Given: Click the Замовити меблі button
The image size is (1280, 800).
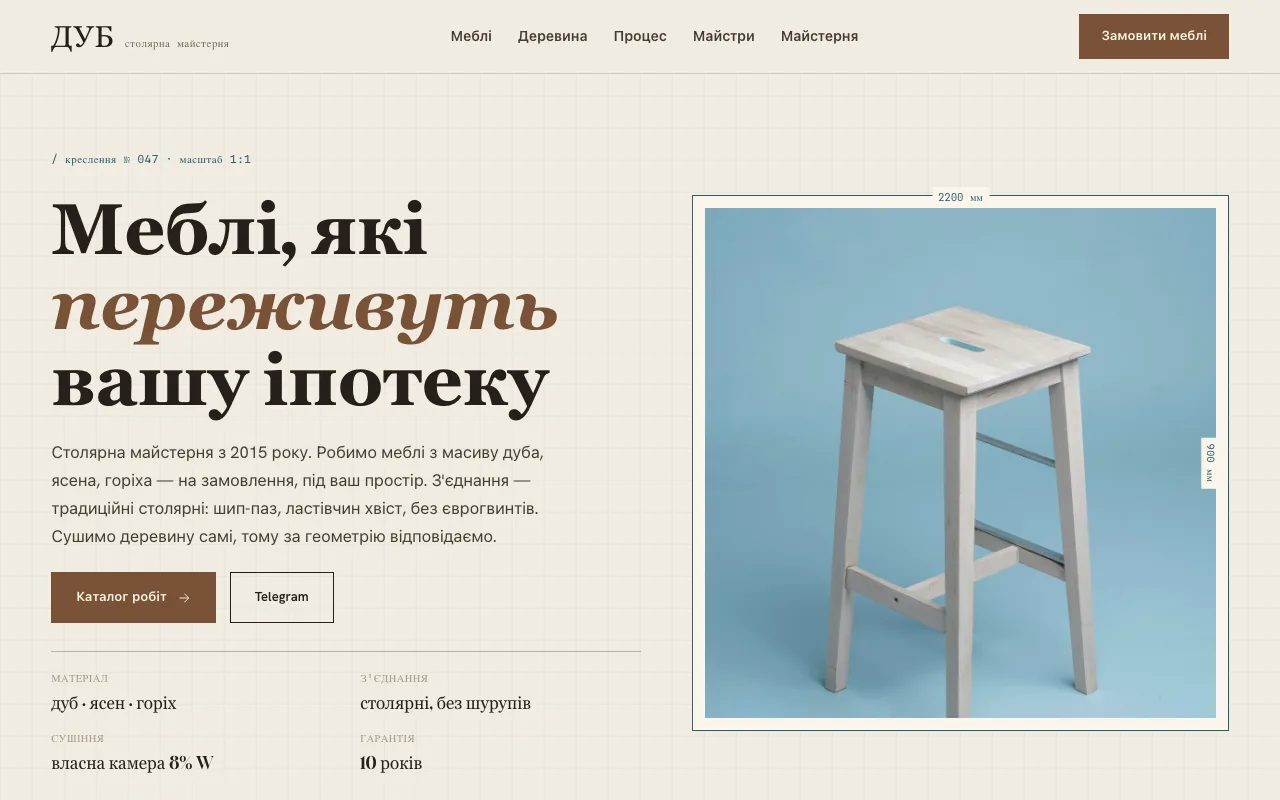Looking at the screenshot, I should tap(1154, 36).
